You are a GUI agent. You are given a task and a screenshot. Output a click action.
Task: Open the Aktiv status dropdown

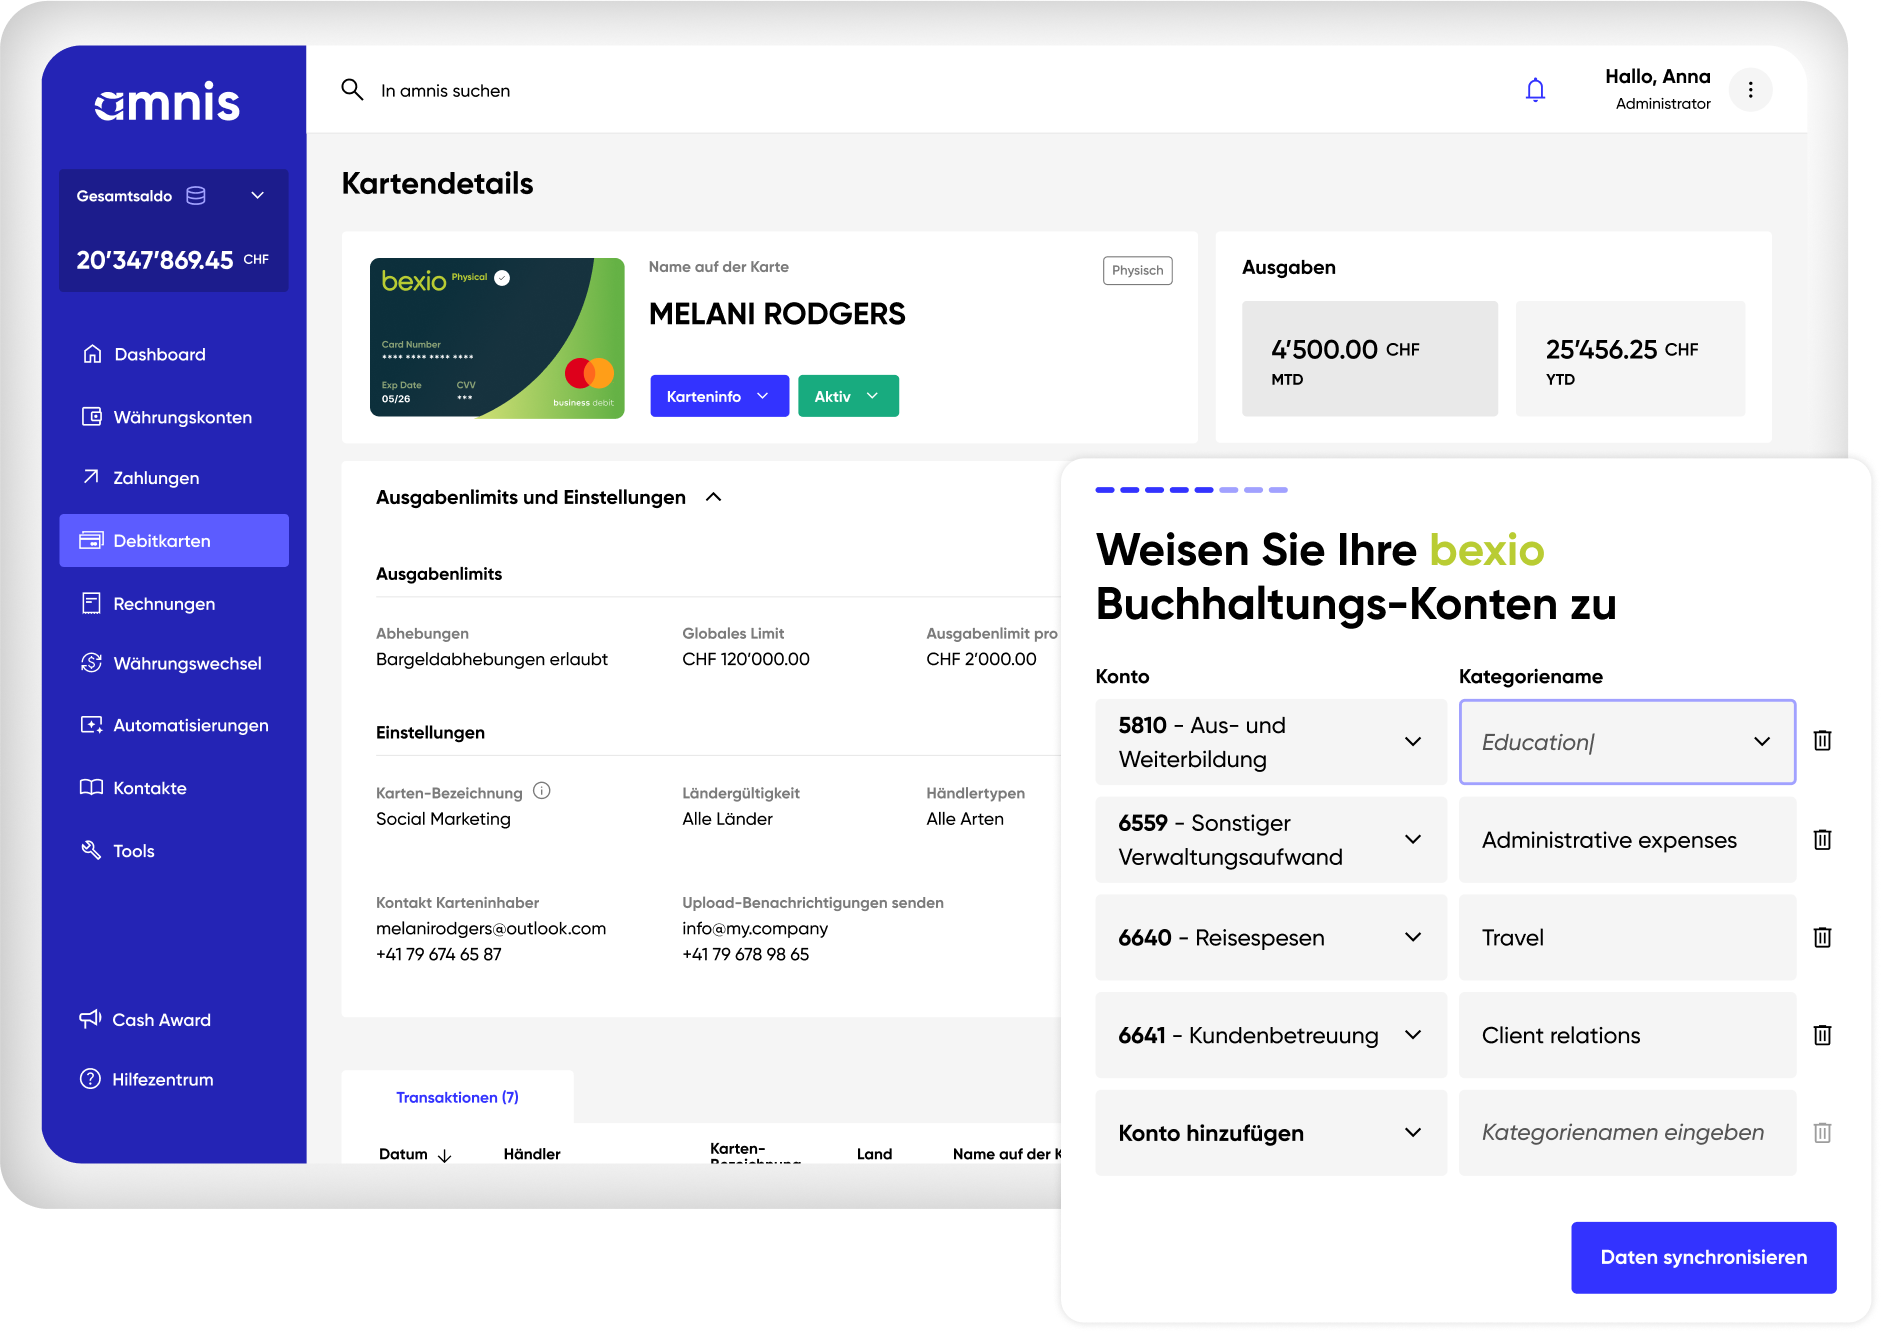(x=848, y=396)
